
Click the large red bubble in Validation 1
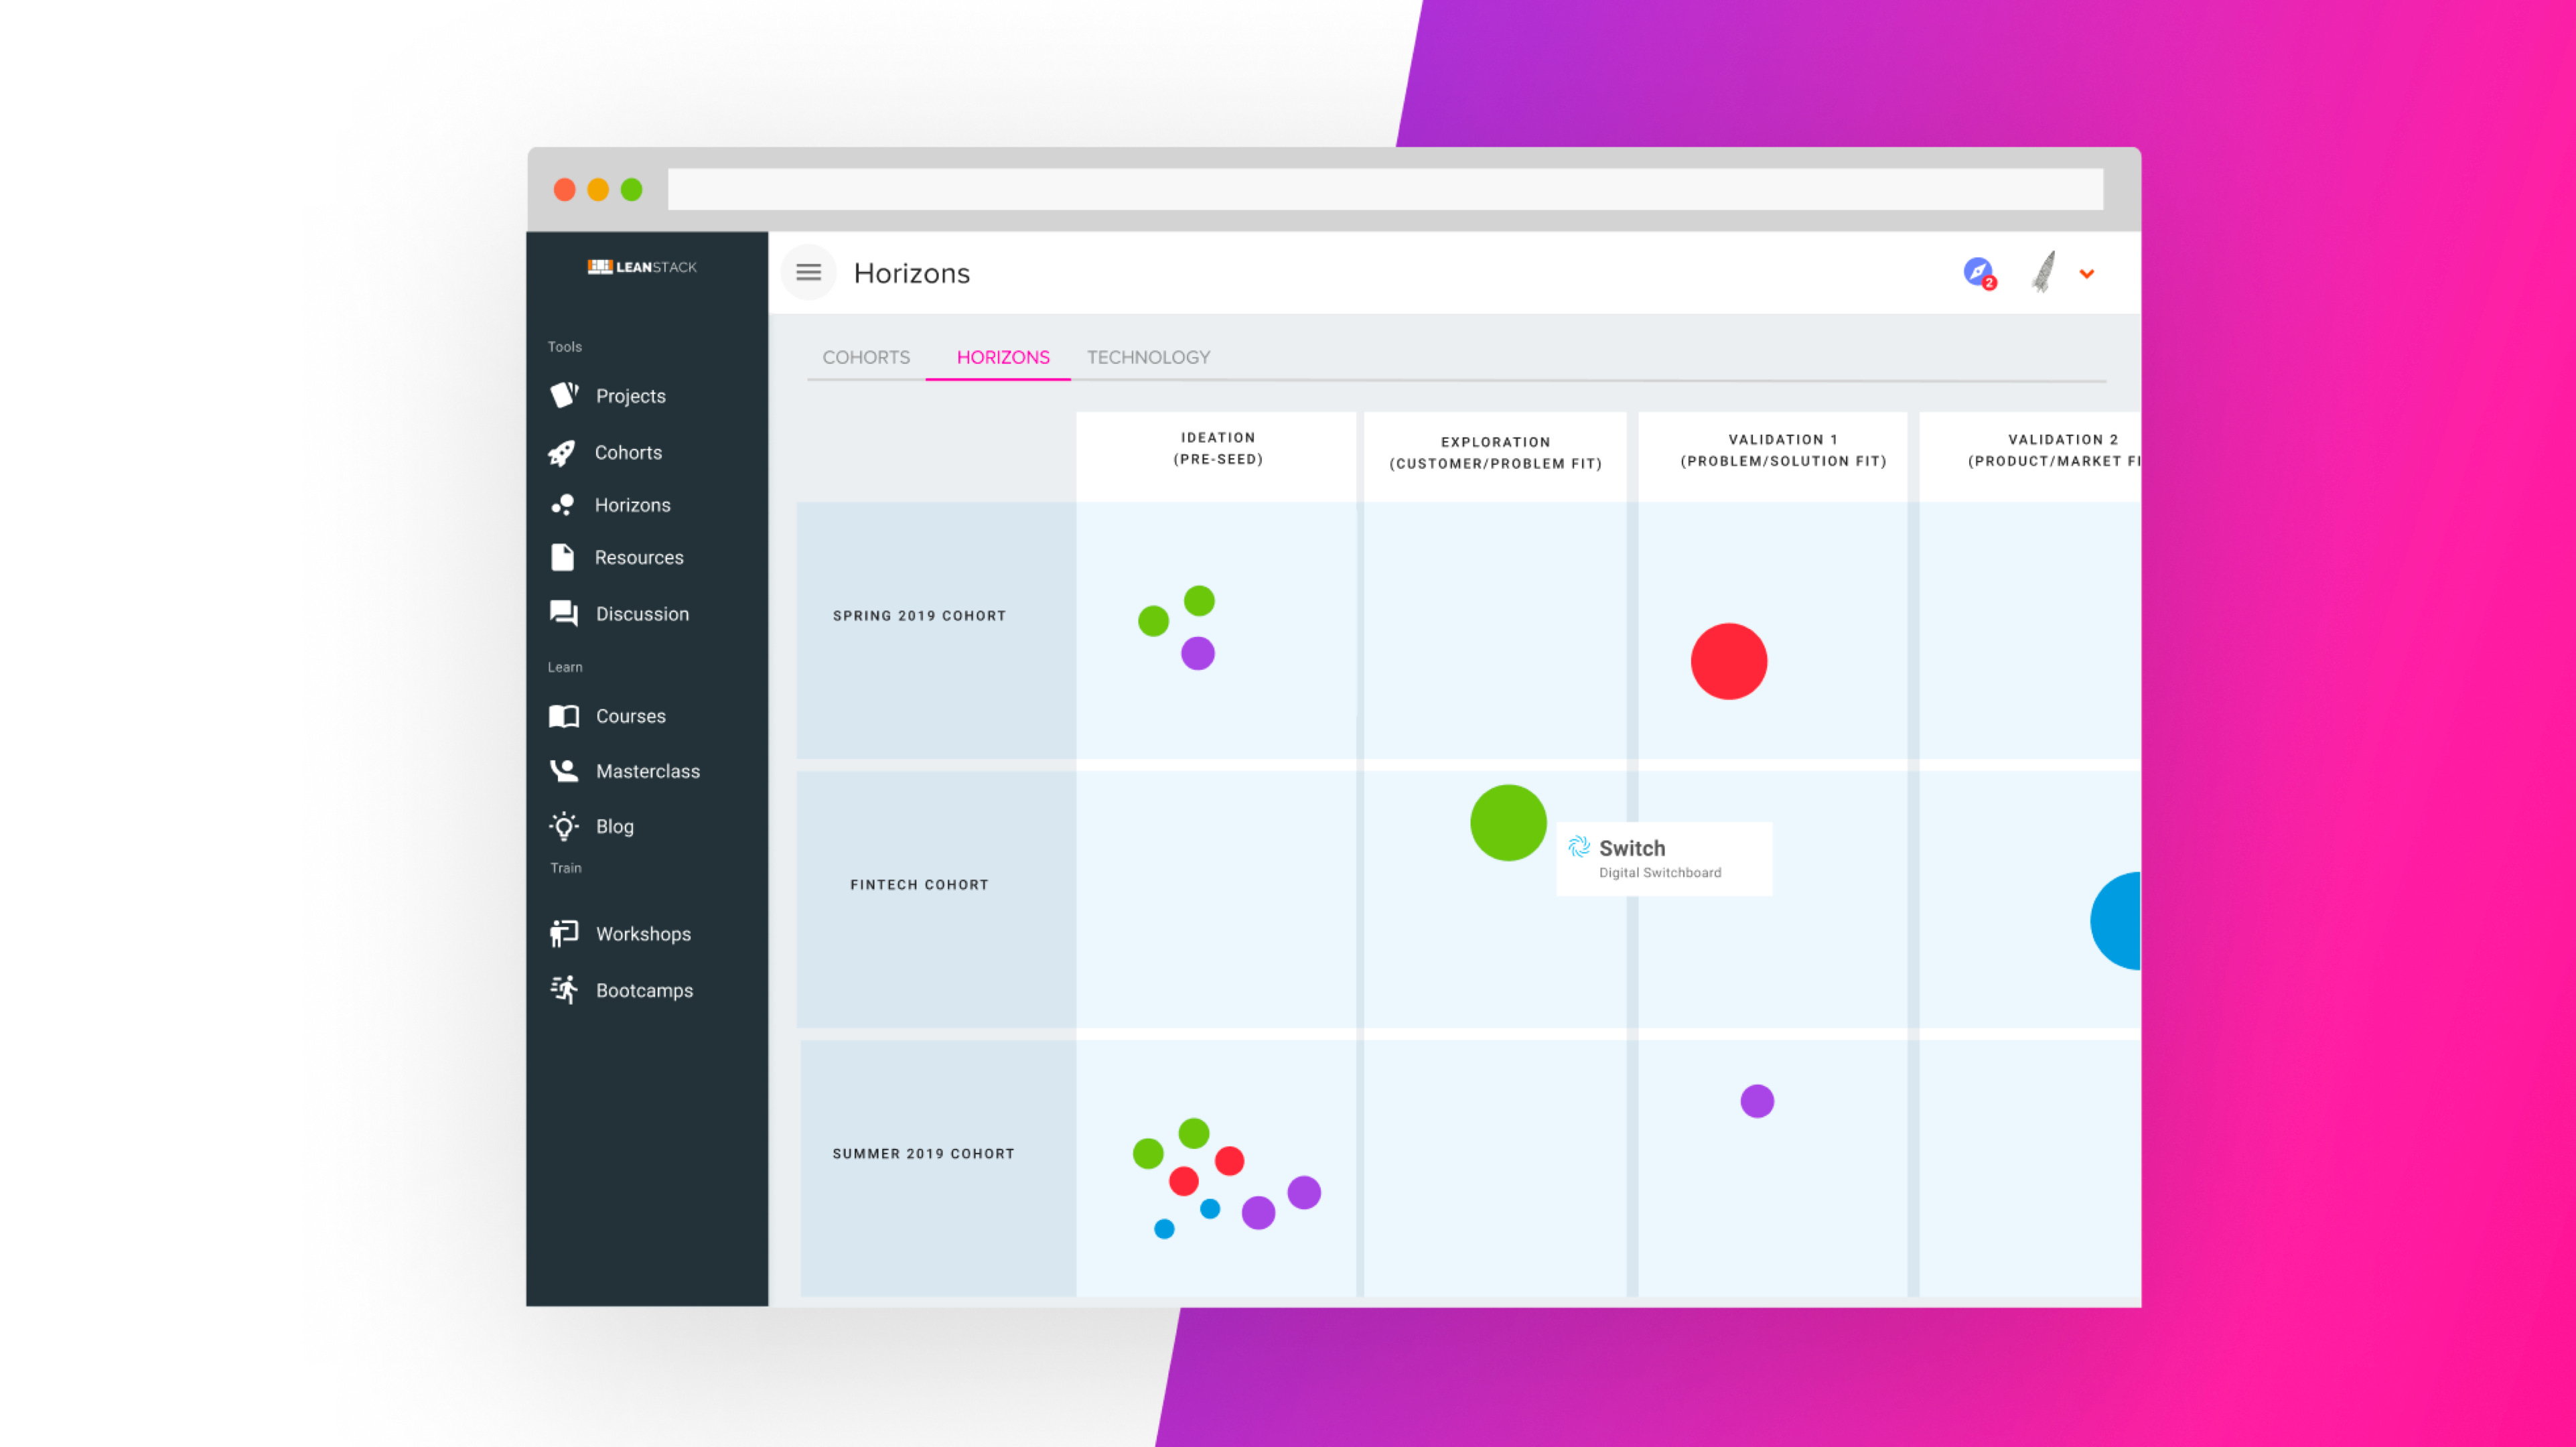pos(1728,661)
